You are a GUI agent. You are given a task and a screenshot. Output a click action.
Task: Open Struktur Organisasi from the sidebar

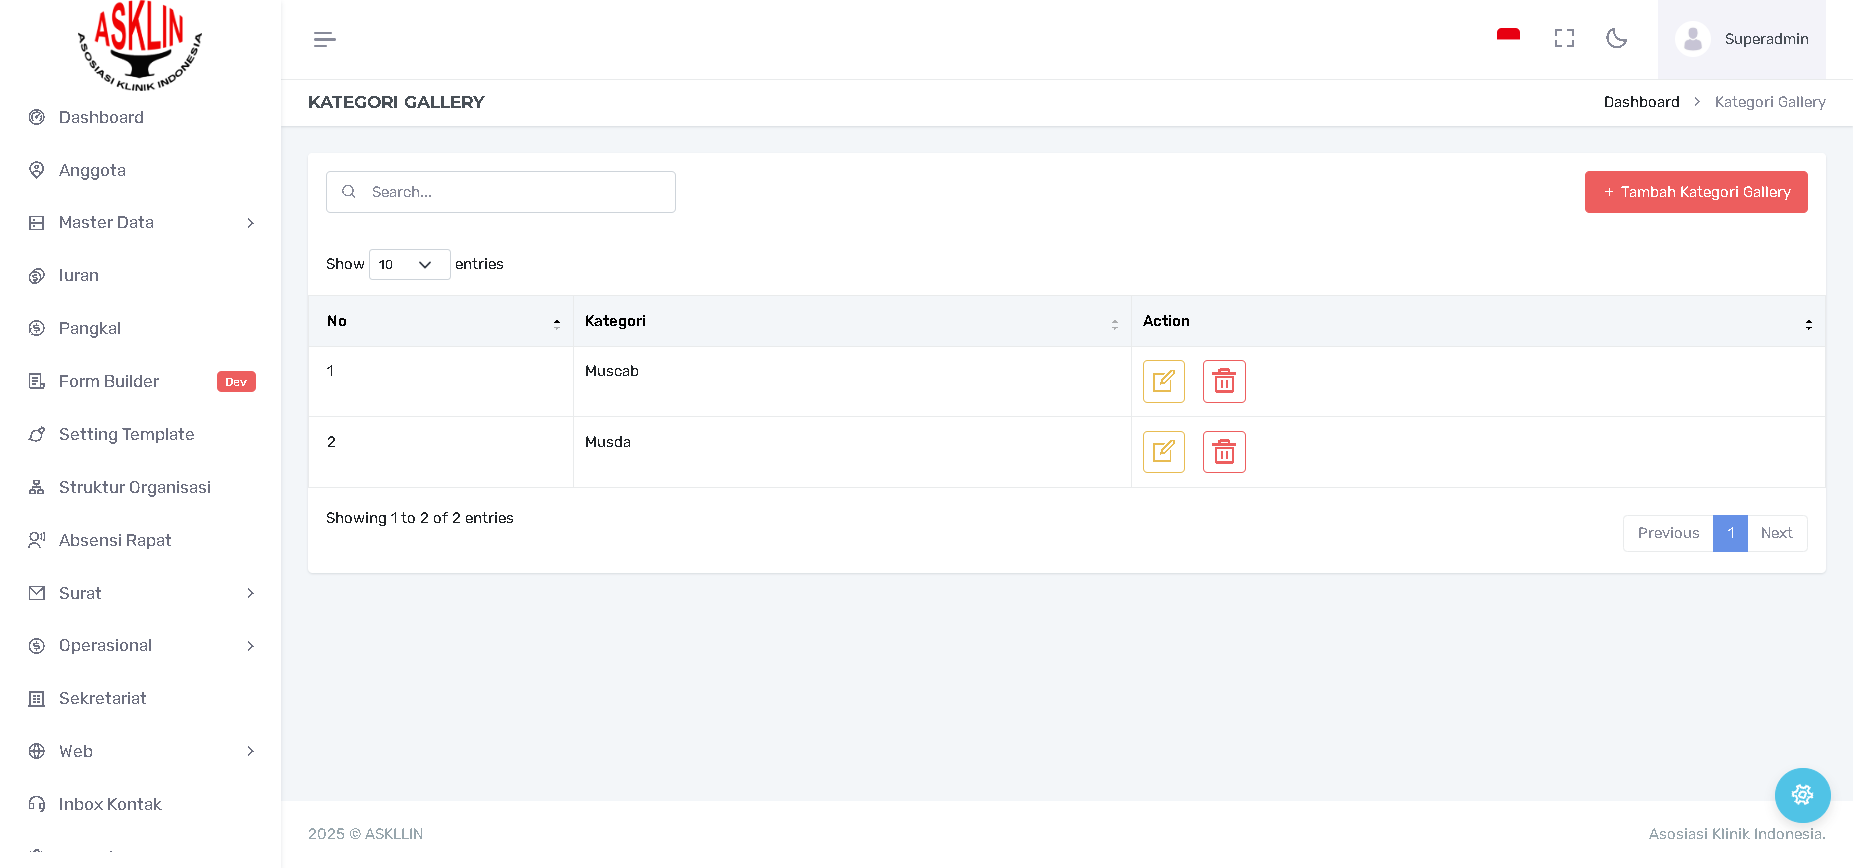[134, 487]
